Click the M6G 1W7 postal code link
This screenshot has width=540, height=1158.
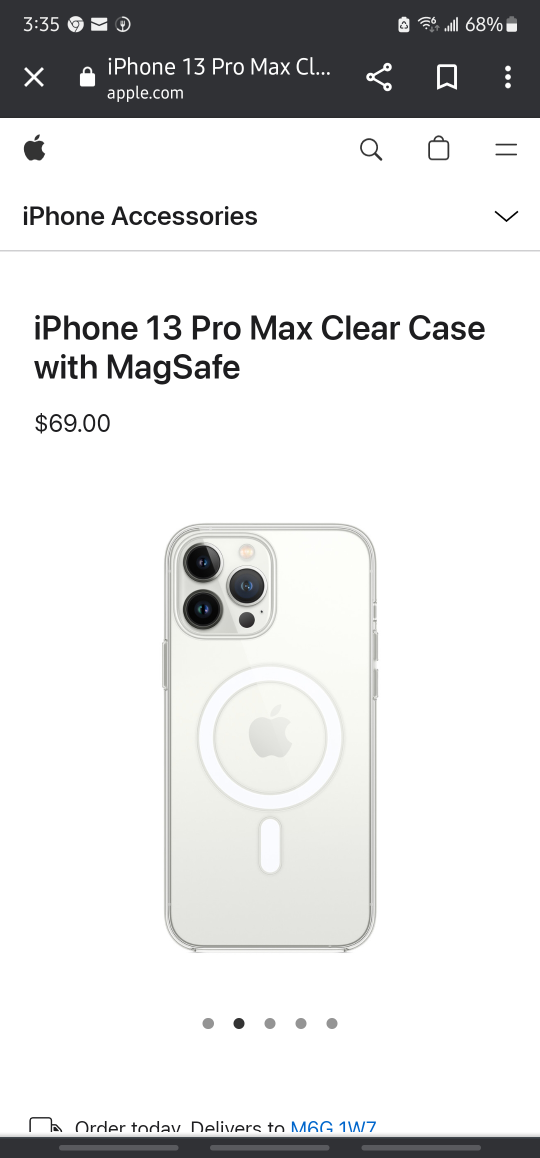coord(333,1128)
